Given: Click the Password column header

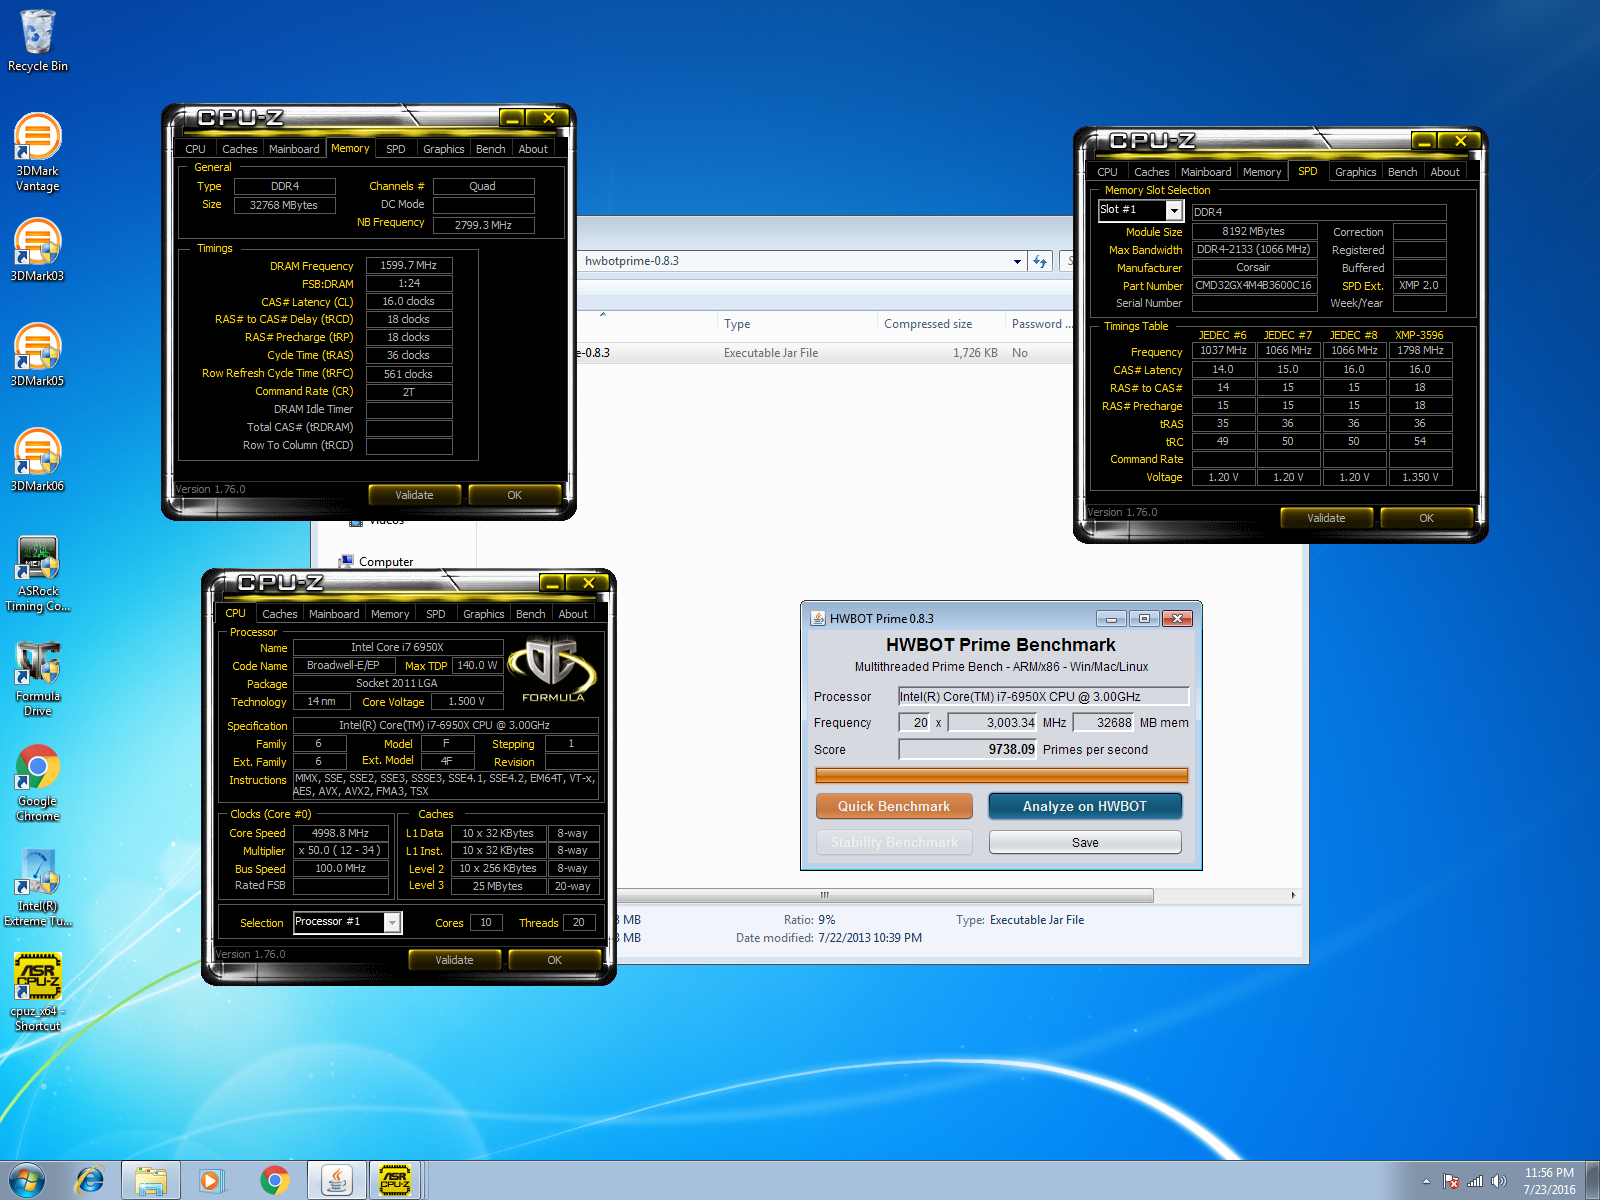Looking at the screenshot, I should click(1040, 324).
